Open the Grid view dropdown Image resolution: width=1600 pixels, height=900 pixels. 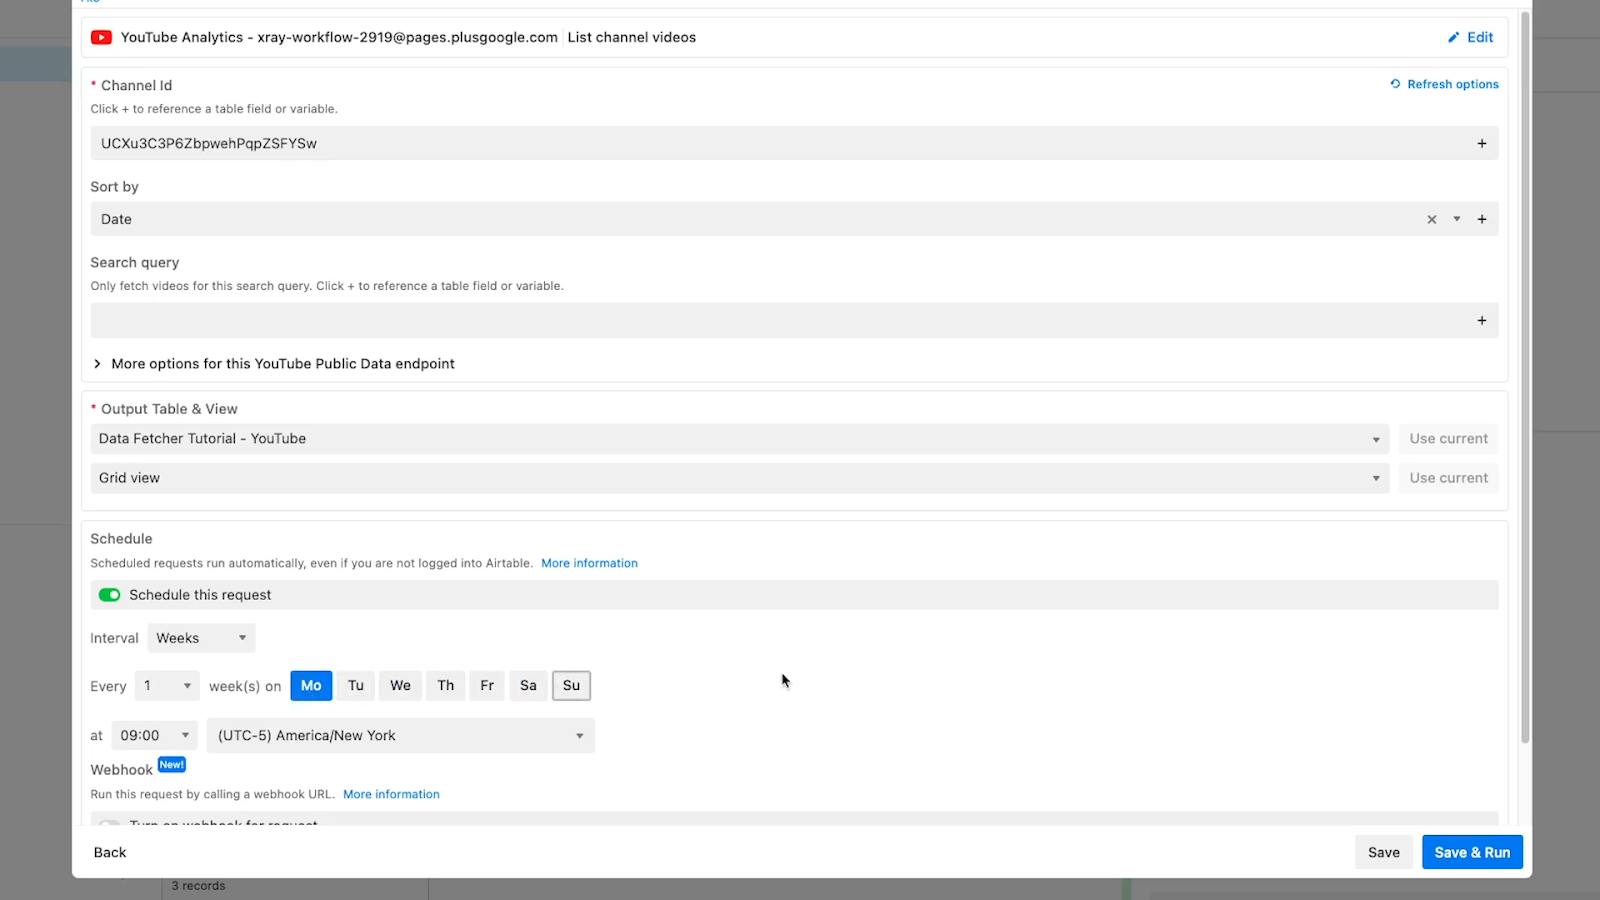click(x=740, y=478)
